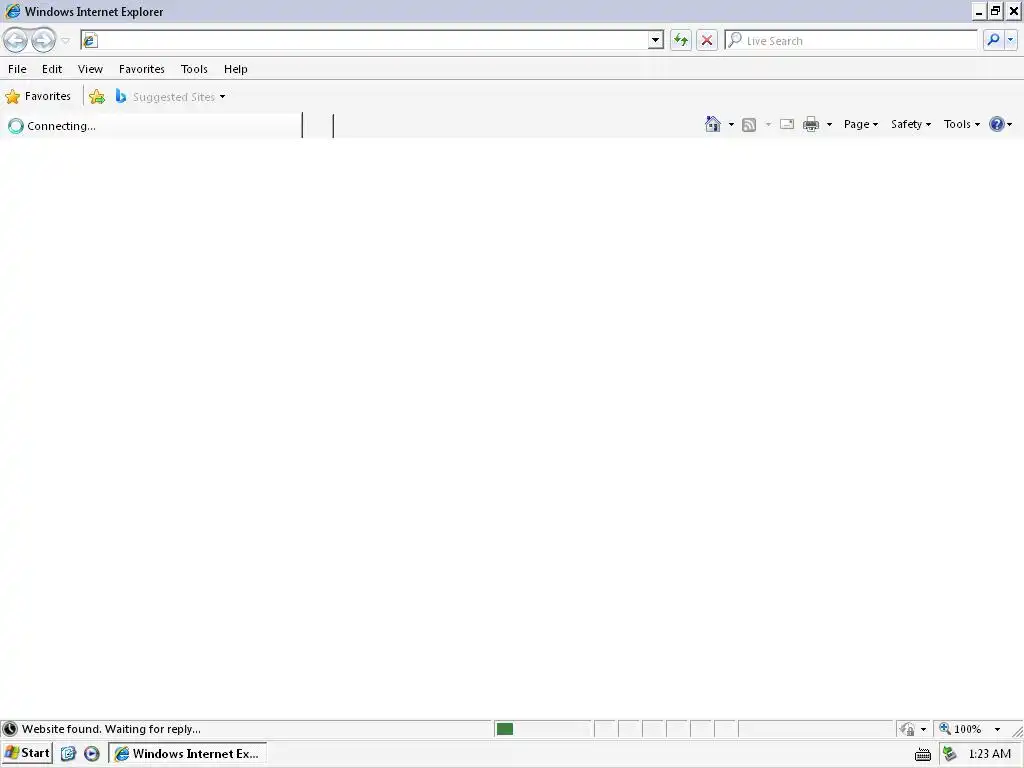Open search provider options dropdown

pos(1010,40)
